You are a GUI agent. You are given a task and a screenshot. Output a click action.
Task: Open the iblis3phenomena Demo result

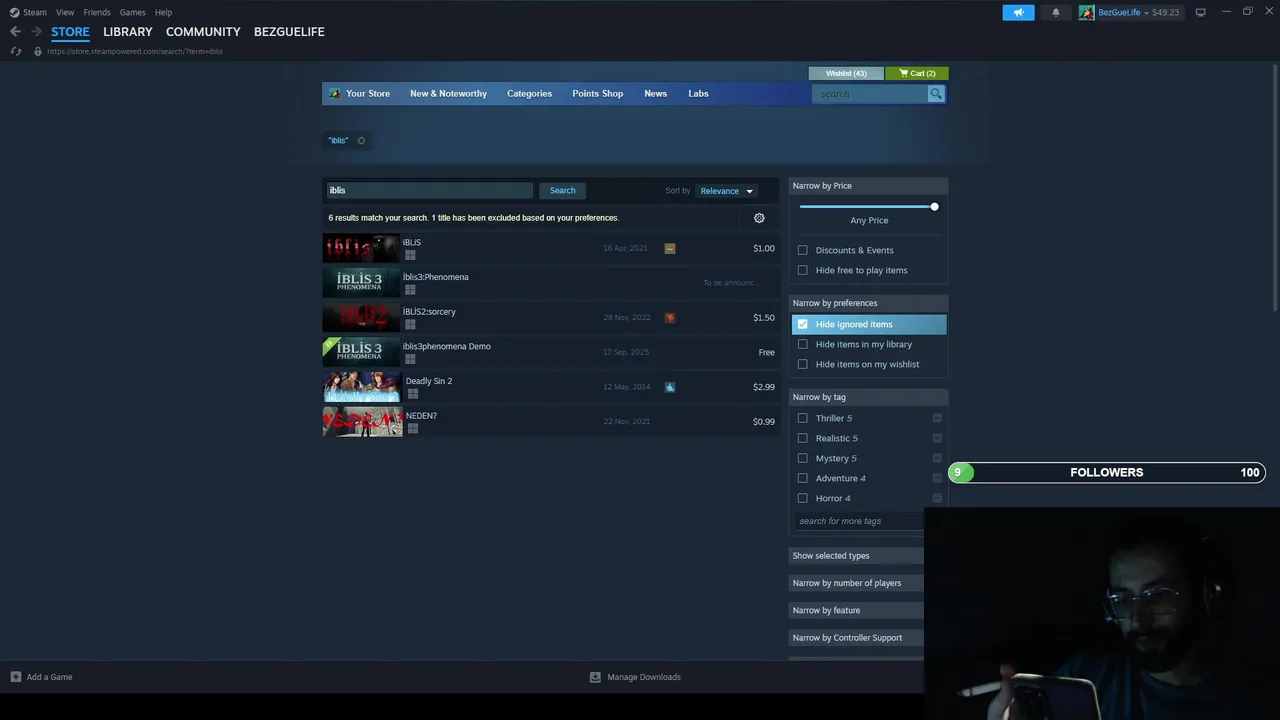tap(550, 352)
